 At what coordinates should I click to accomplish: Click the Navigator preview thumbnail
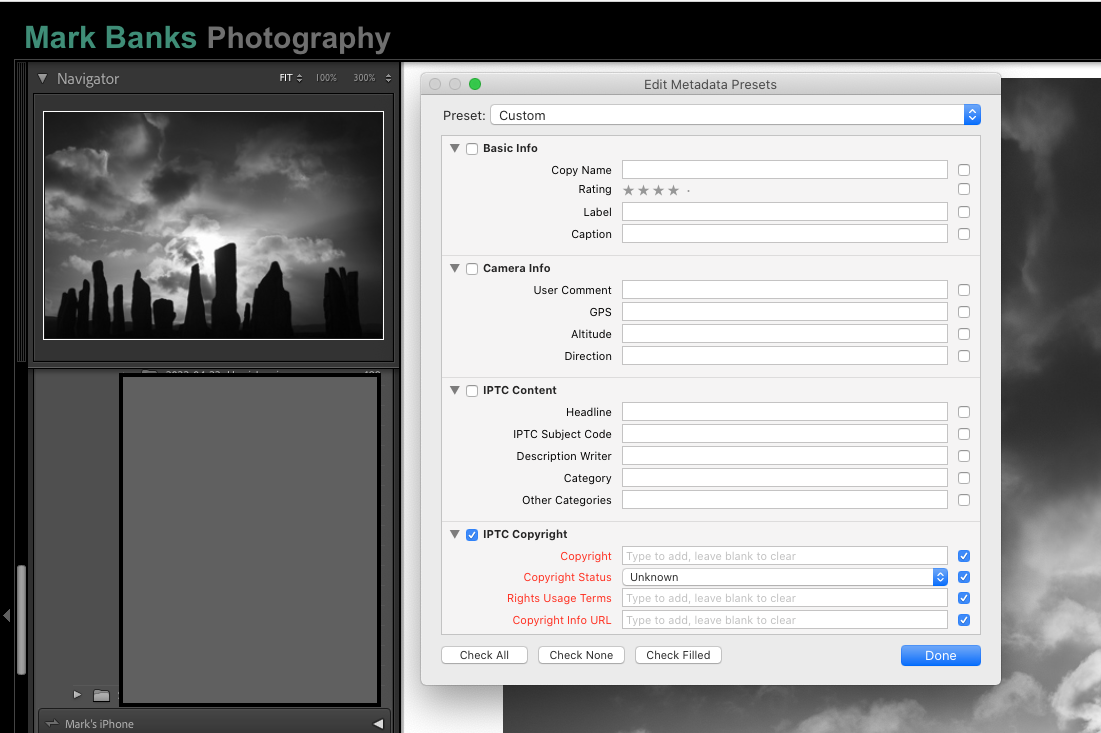point(213,225)
